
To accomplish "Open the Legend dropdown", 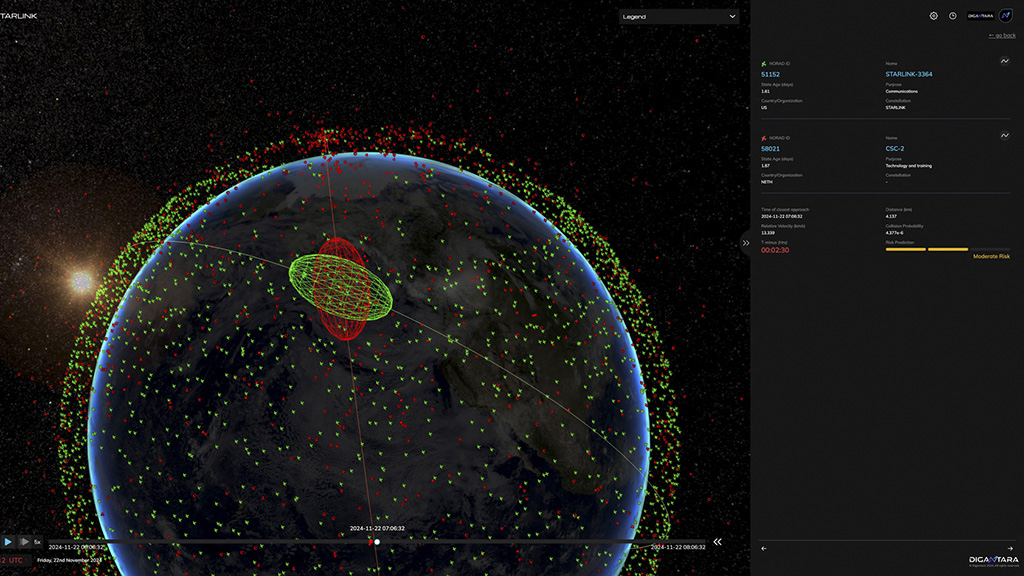I will tap(679, 16).
